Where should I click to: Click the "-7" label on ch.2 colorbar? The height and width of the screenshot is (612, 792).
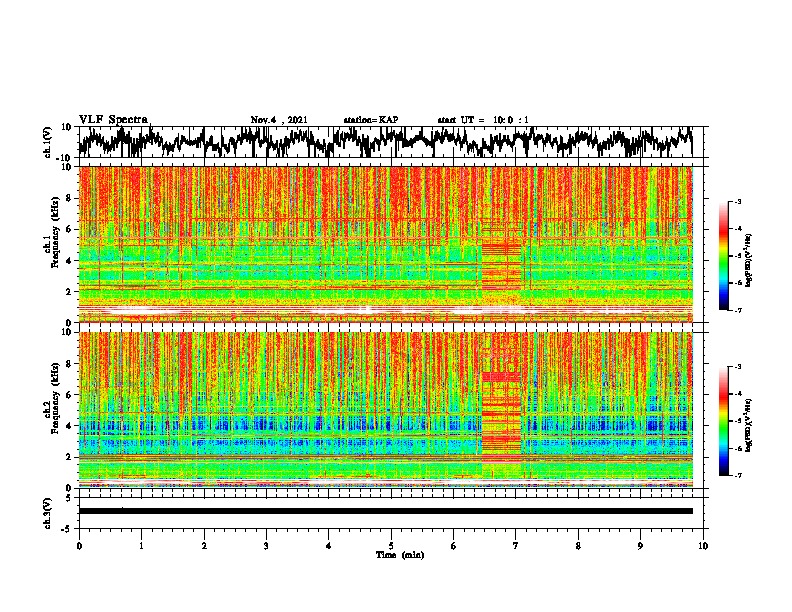coord(737,476)
